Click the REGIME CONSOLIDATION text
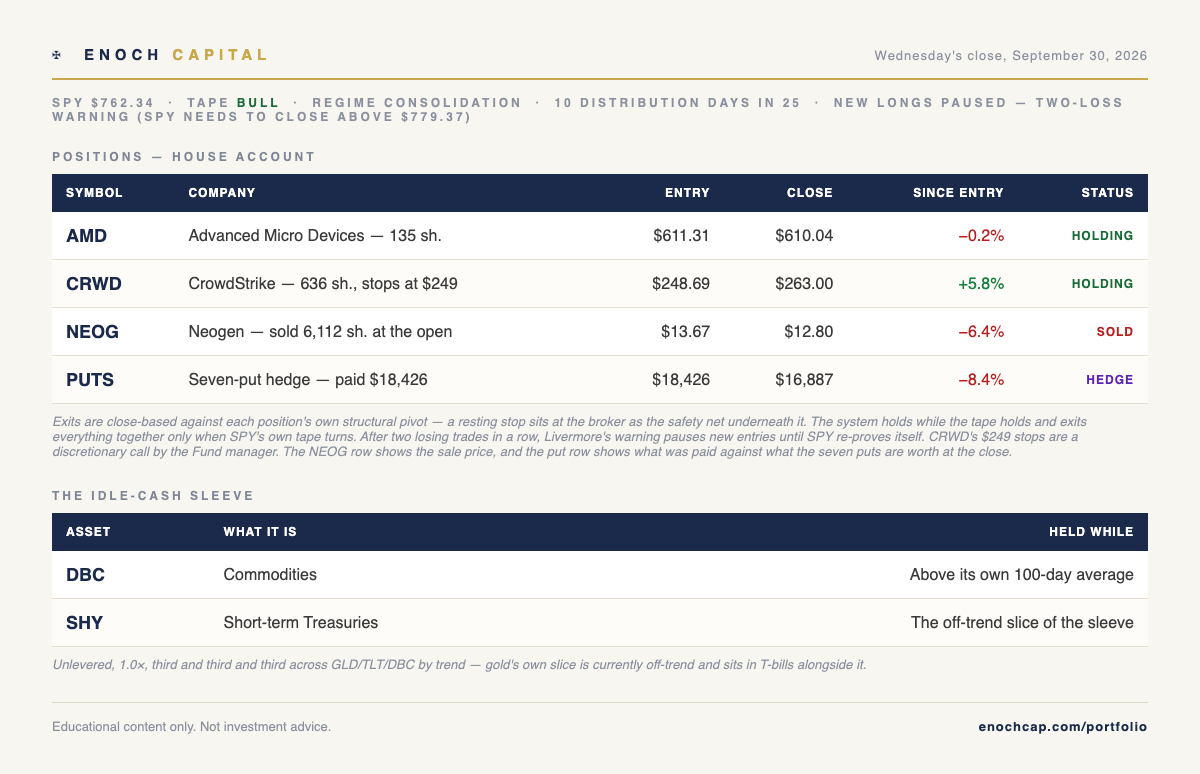Image resolution: width=1200 pixels, height=774 pixels. click(417, 103)
